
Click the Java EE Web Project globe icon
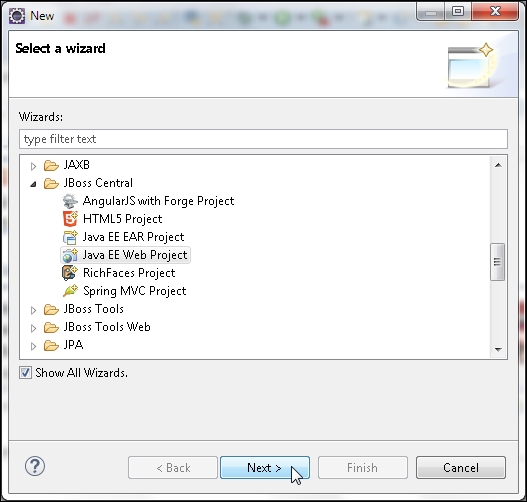point(70,255)
